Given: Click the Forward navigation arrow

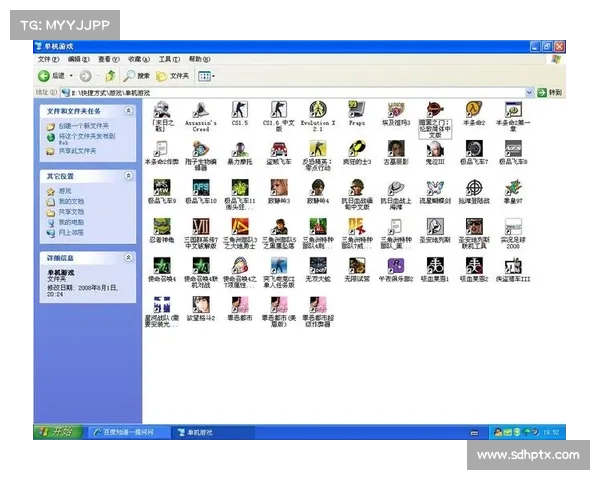Looking at the screenshot, I should (x=85, y=76).
